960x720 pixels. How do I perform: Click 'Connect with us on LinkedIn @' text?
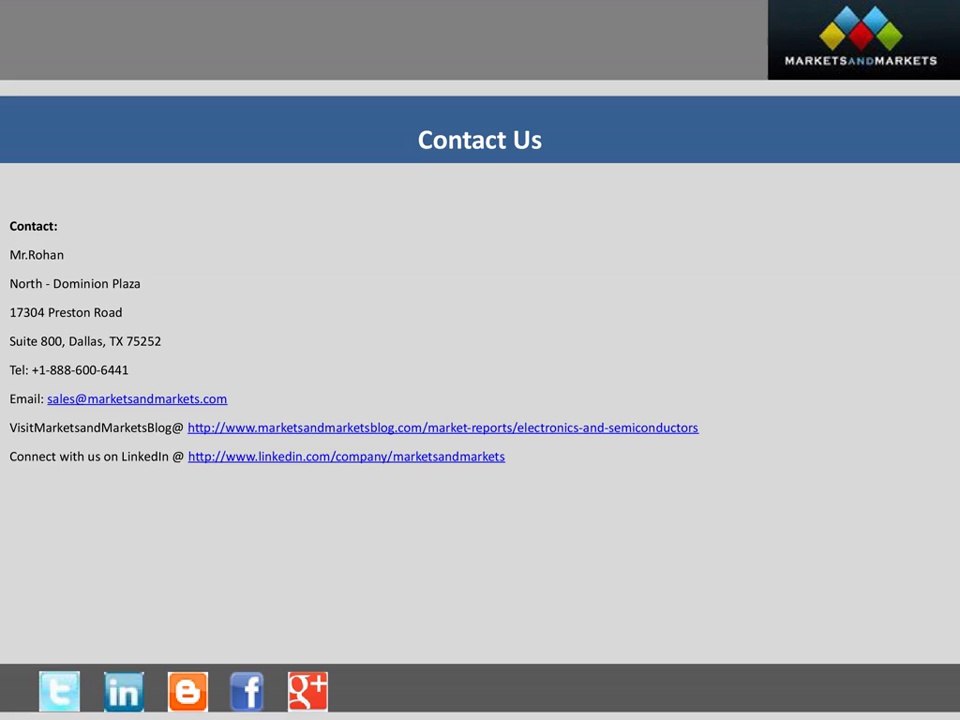click(x=97, y=456)
